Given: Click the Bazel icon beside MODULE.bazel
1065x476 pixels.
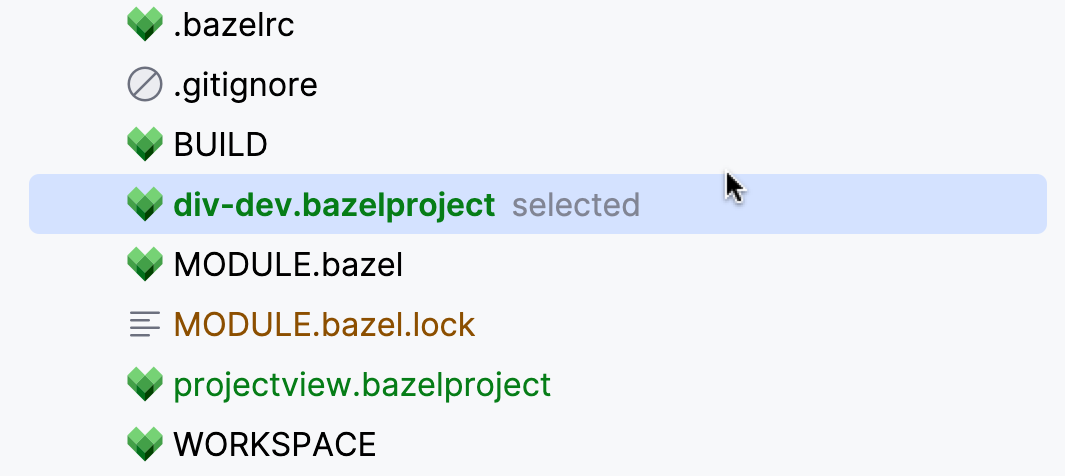Looking at the screenshot, I should pos(145,264).
